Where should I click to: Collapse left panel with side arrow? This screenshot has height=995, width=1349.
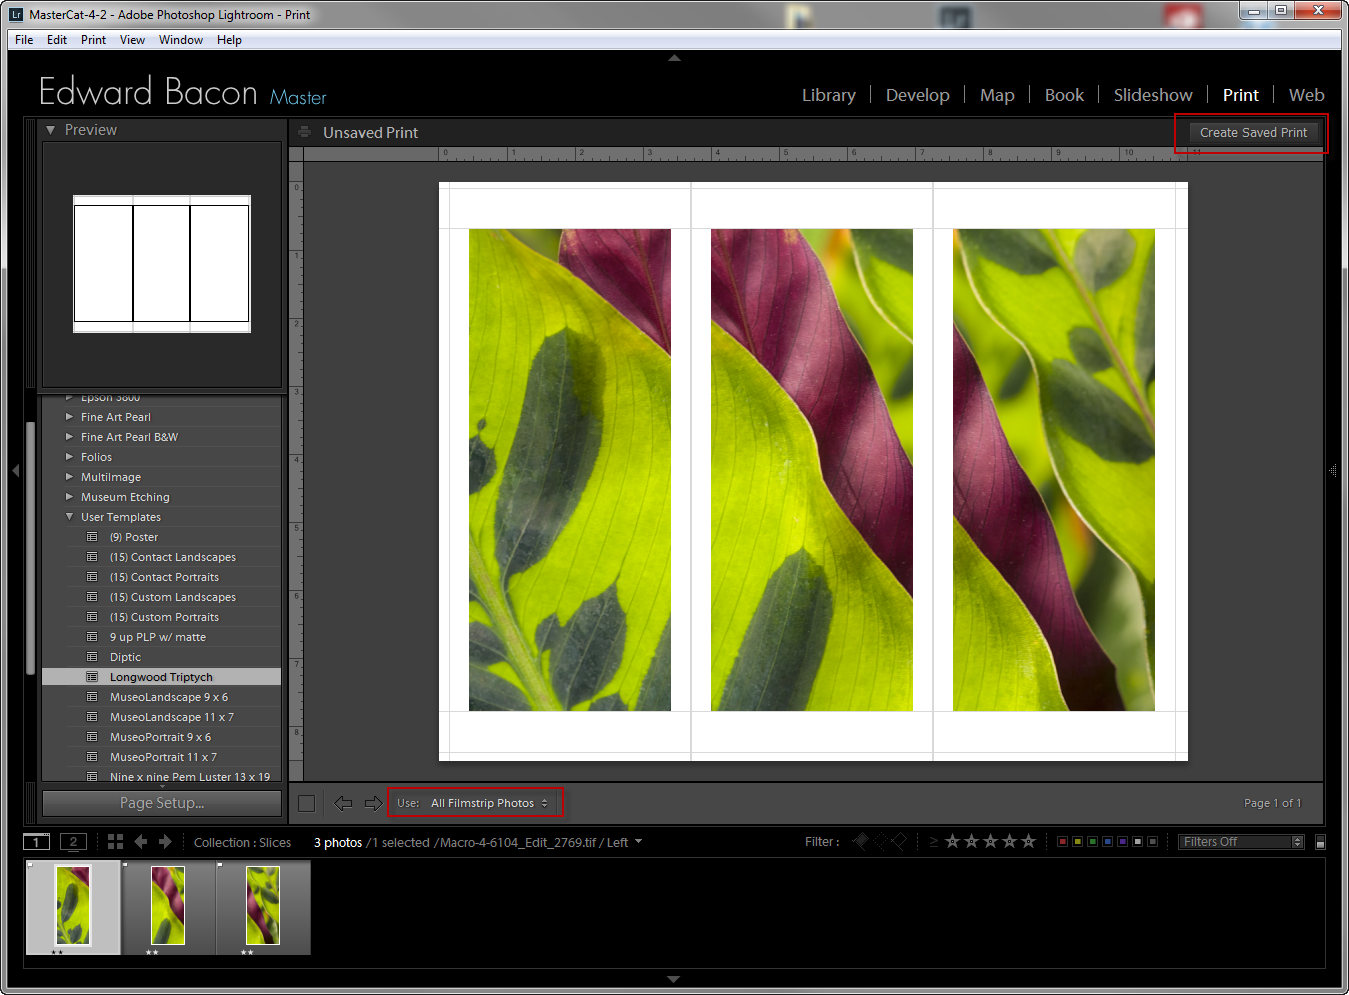click(x=15, y=470)
